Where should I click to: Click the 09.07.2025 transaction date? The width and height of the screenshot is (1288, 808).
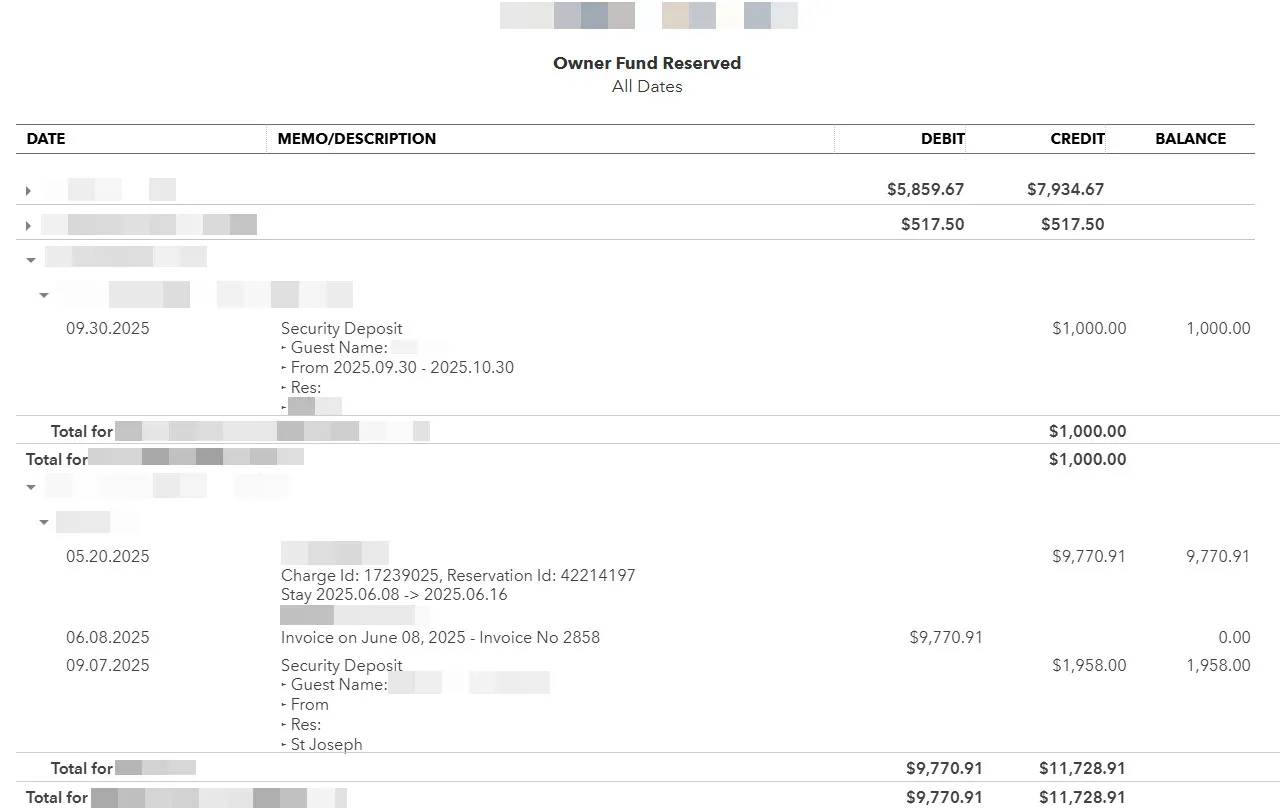point(108,665)
